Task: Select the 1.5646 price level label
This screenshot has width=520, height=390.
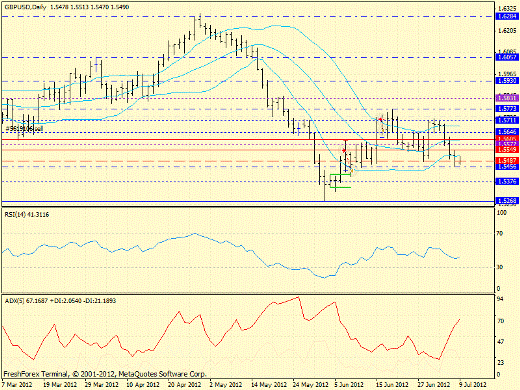Action: point(507,132)
